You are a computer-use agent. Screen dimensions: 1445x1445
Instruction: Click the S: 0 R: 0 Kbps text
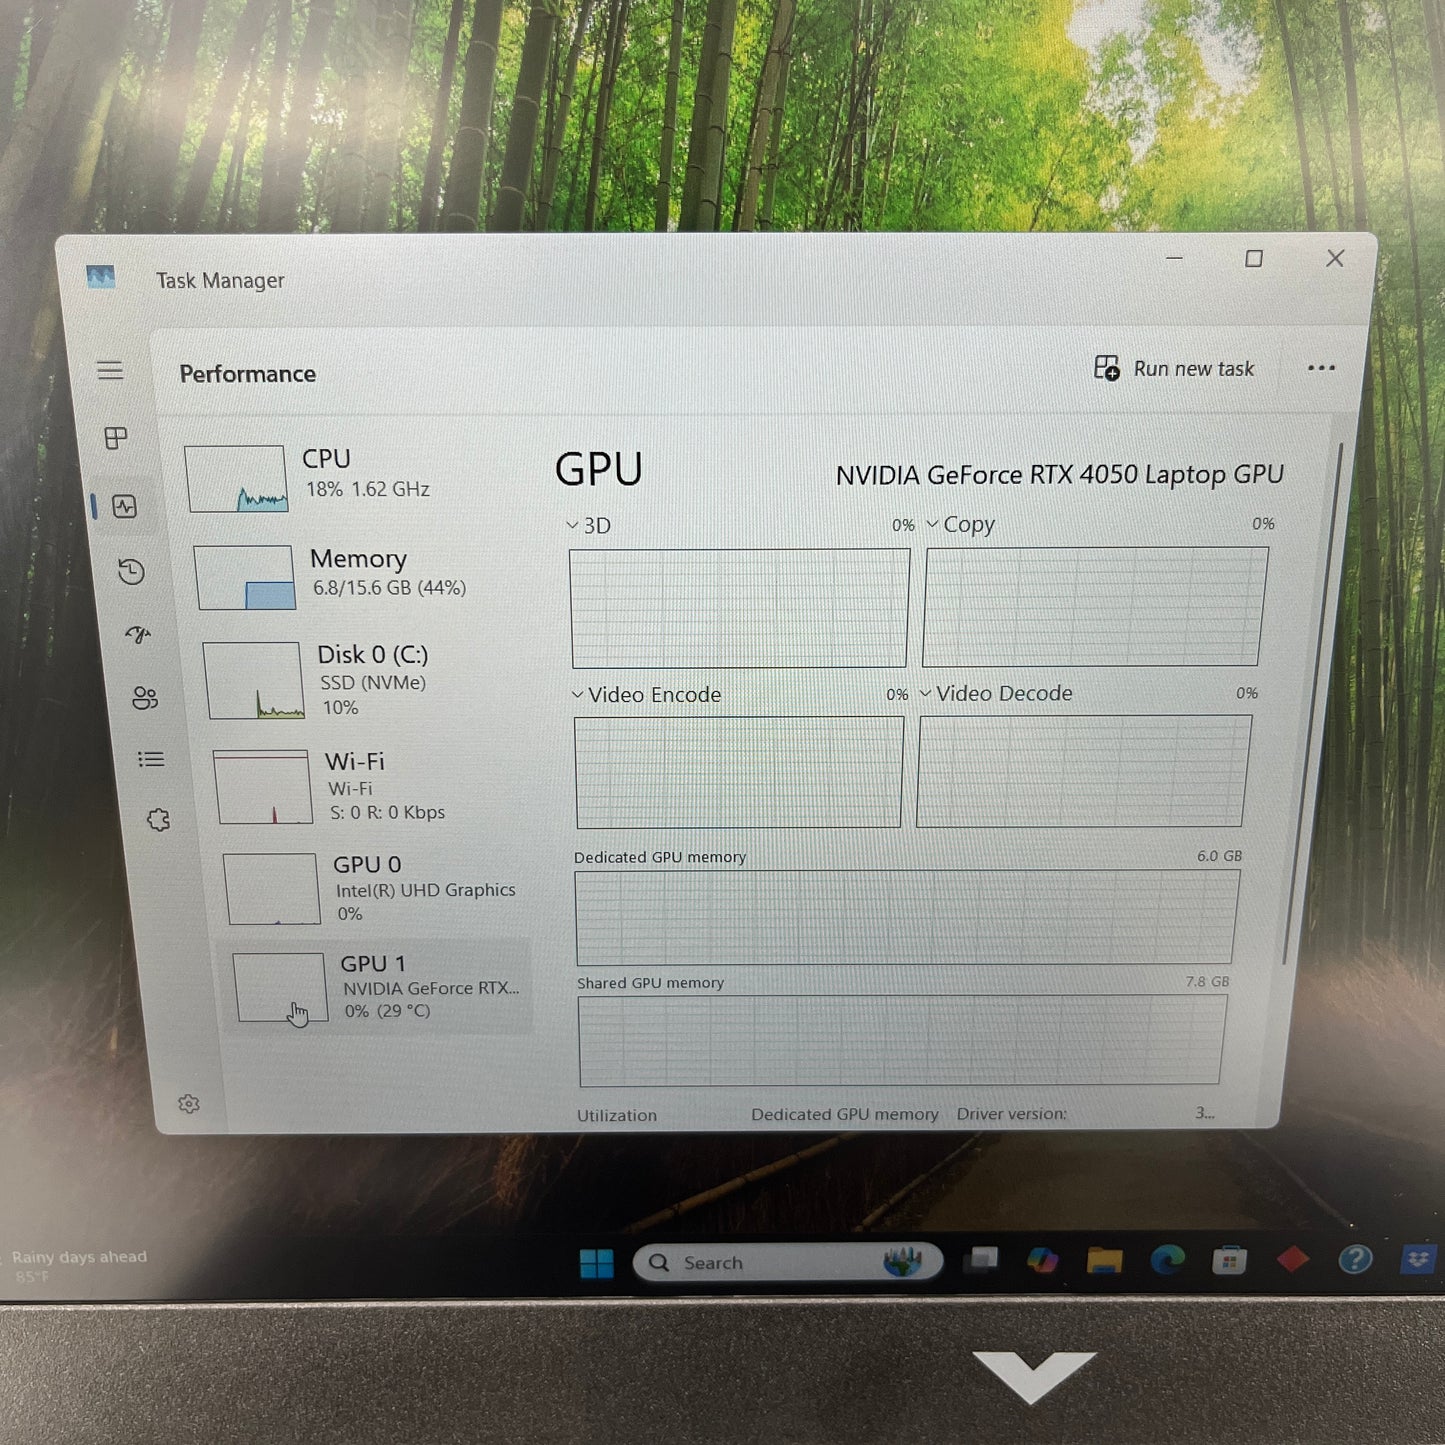point(388,812)
